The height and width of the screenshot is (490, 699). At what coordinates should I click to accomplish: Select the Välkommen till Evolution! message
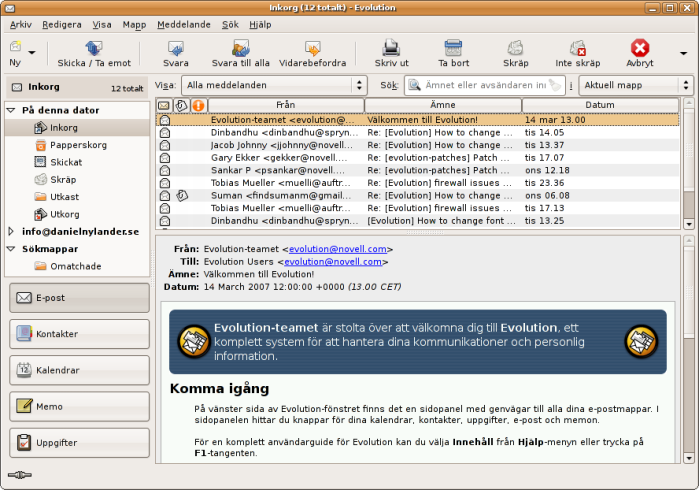tap(418, 120)
